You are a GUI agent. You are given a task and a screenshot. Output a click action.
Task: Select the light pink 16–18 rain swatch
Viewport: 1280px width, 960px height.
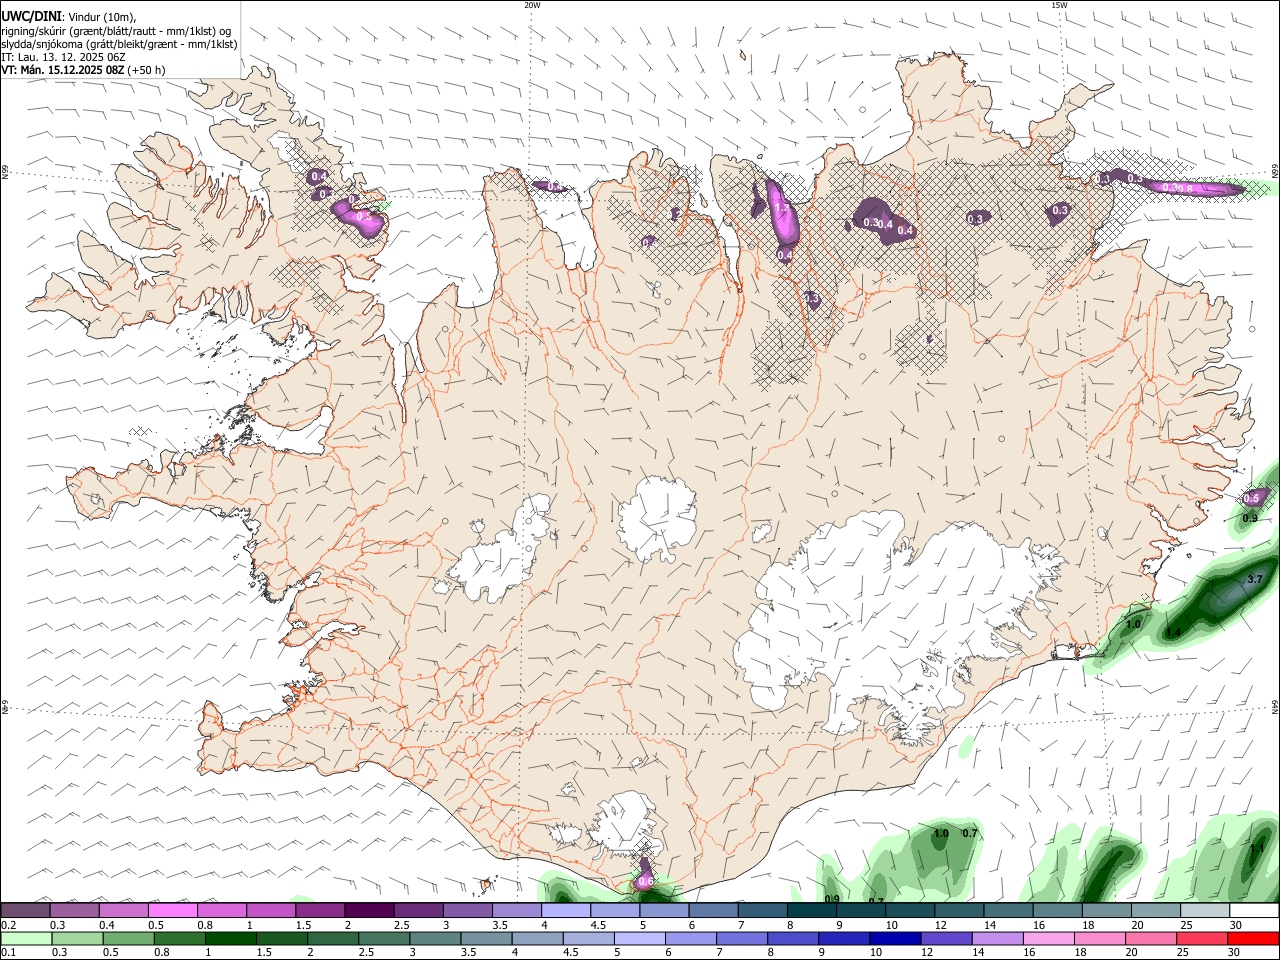click(x=1047, y=938)
